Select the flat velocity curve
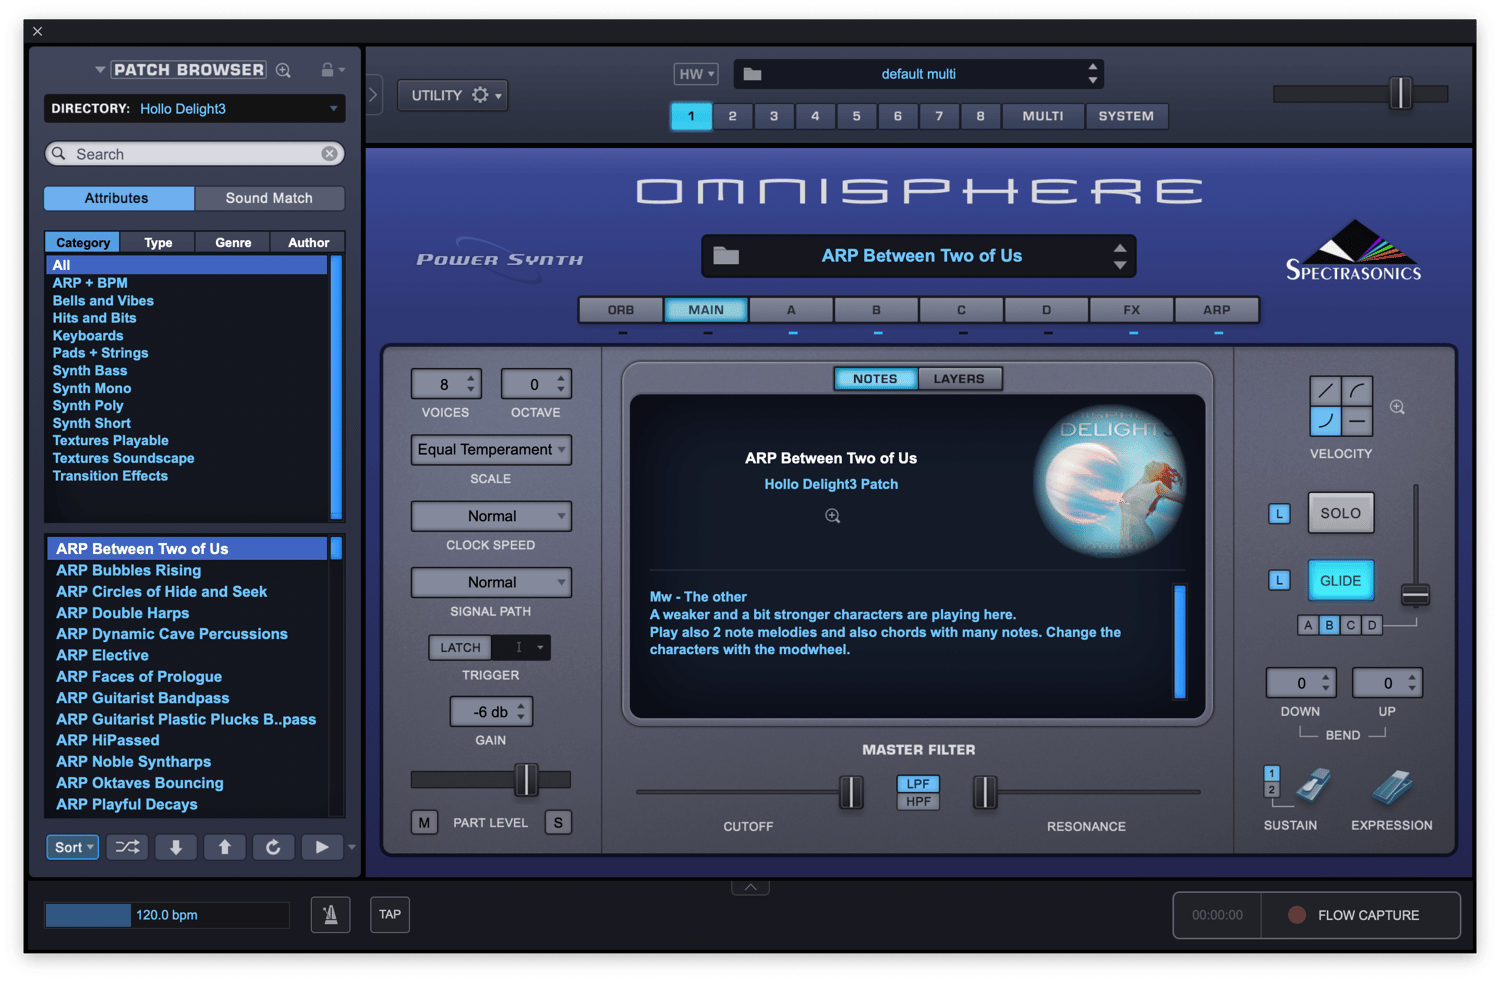The image size is (1500, 981). (x=1357, y=421)
